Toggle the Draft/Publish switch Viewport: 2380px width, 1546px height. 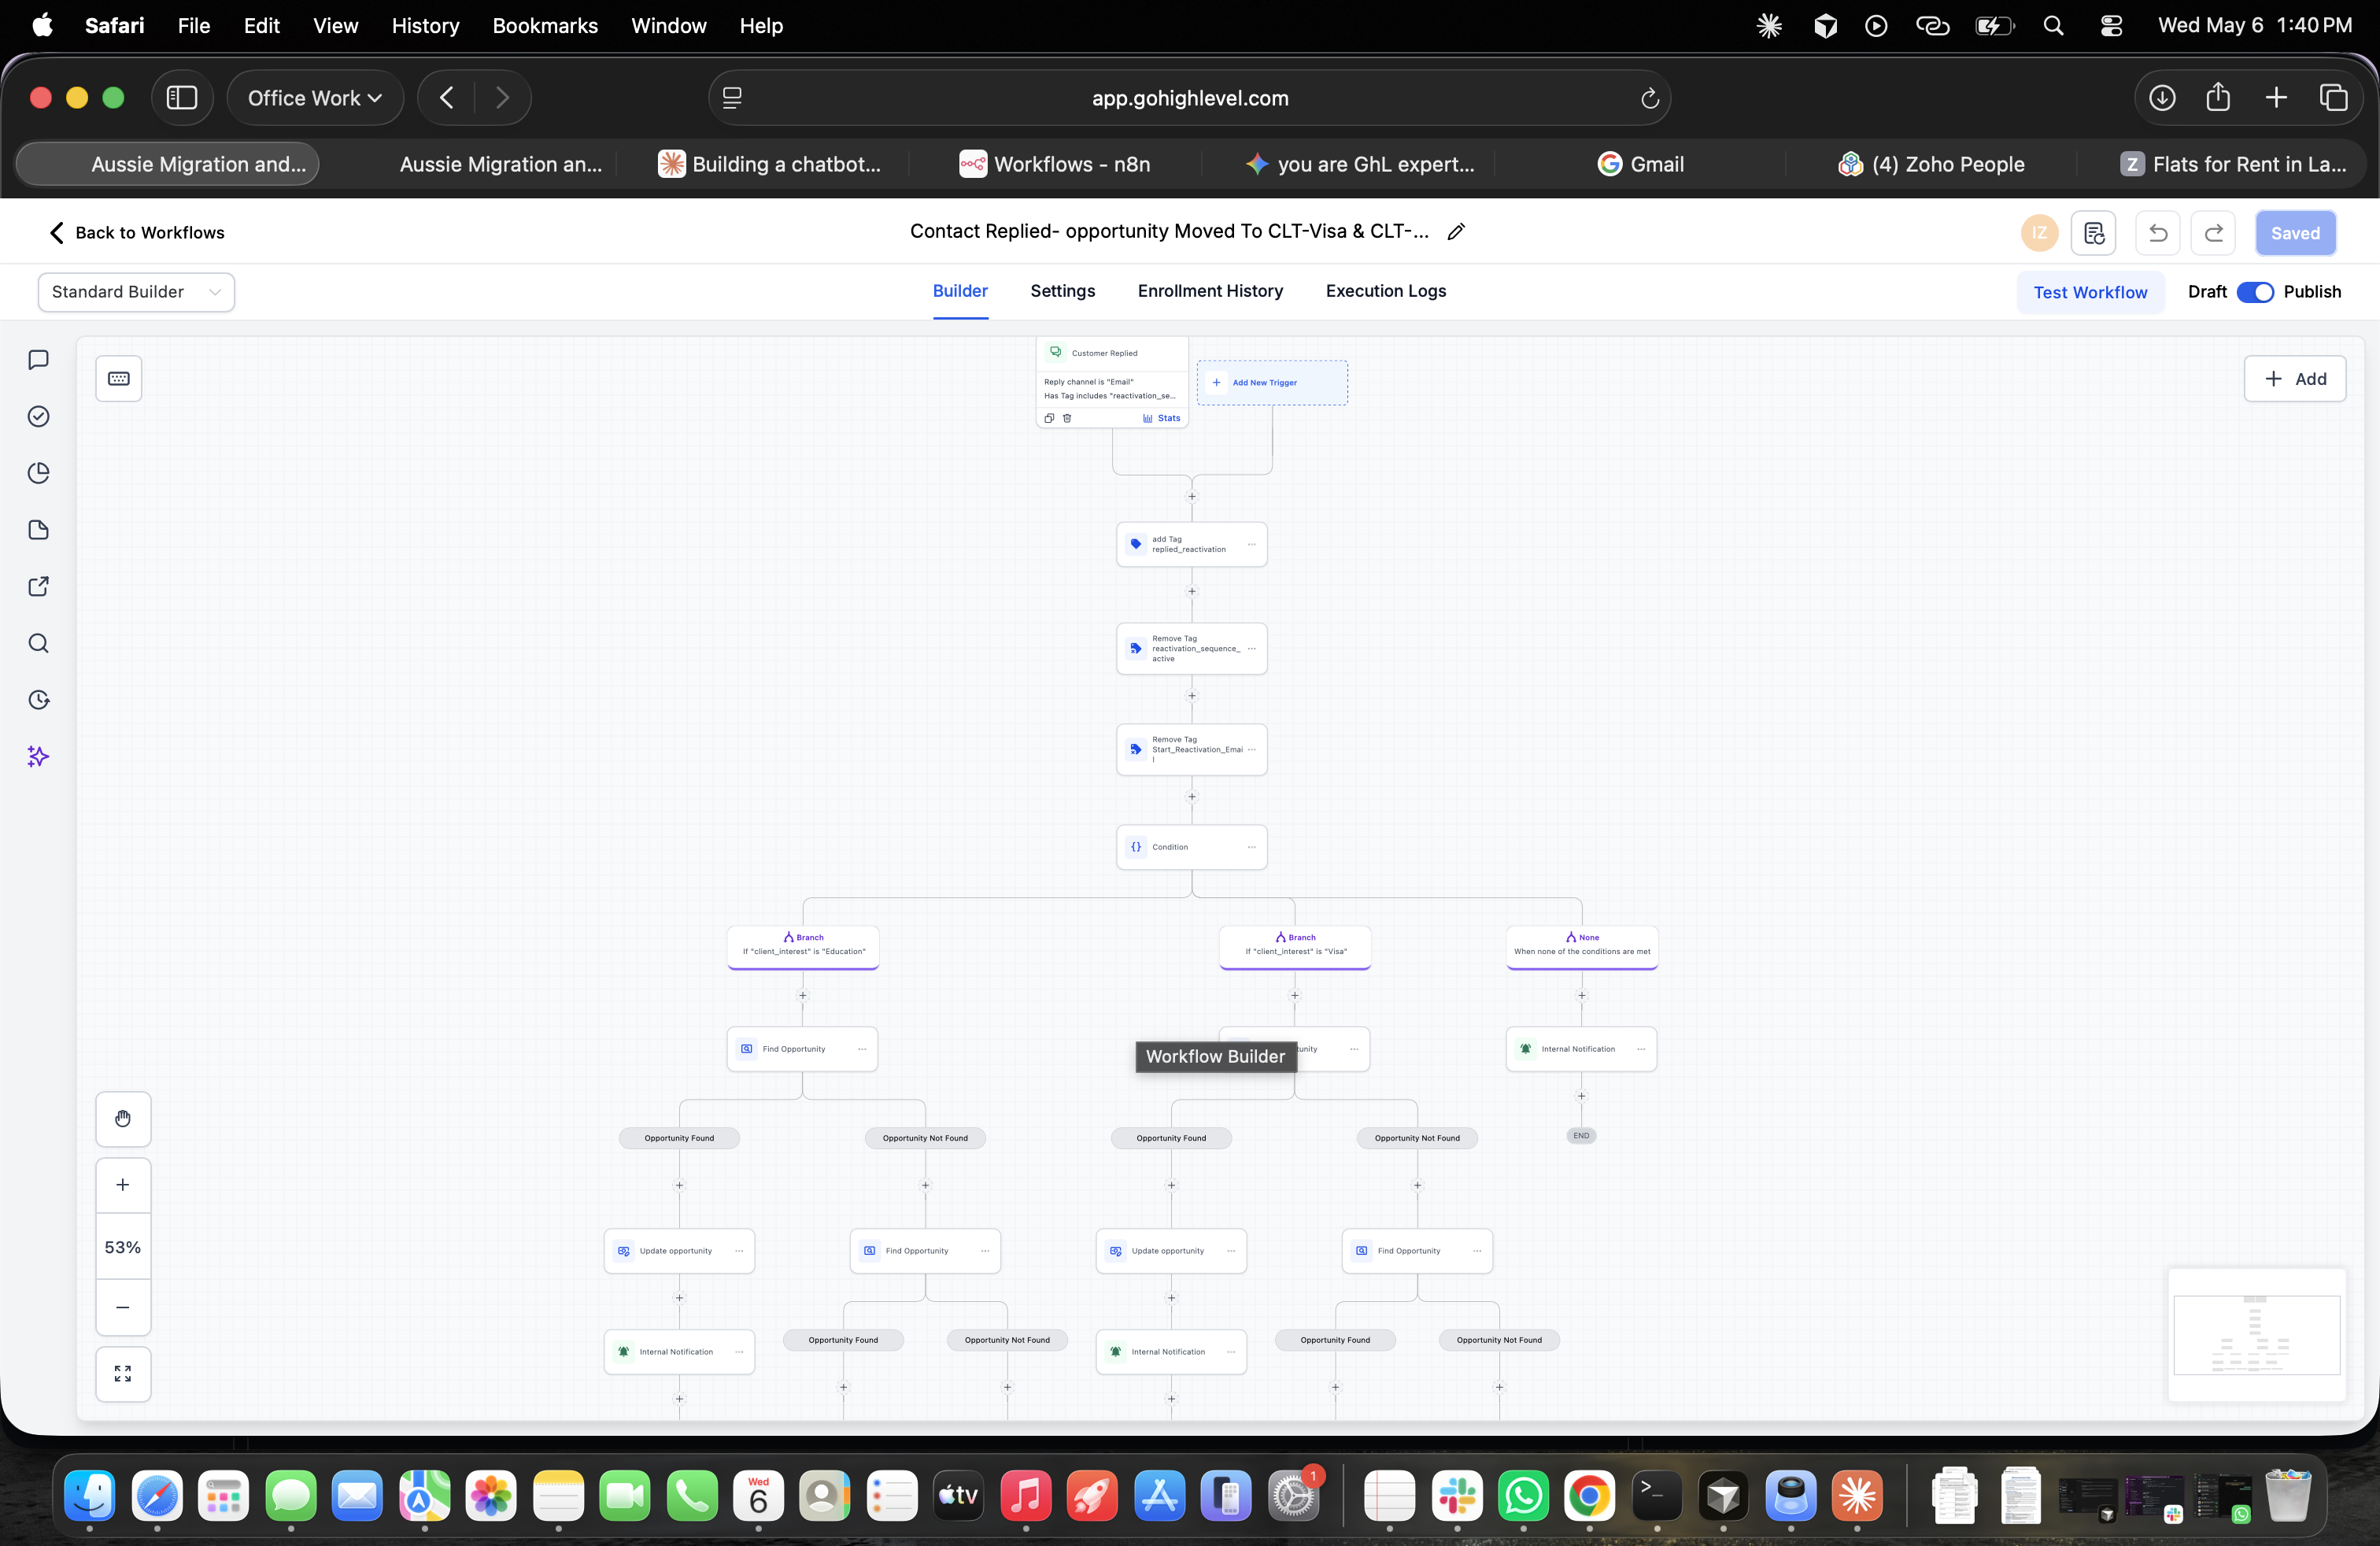(x=2255, y=292)
